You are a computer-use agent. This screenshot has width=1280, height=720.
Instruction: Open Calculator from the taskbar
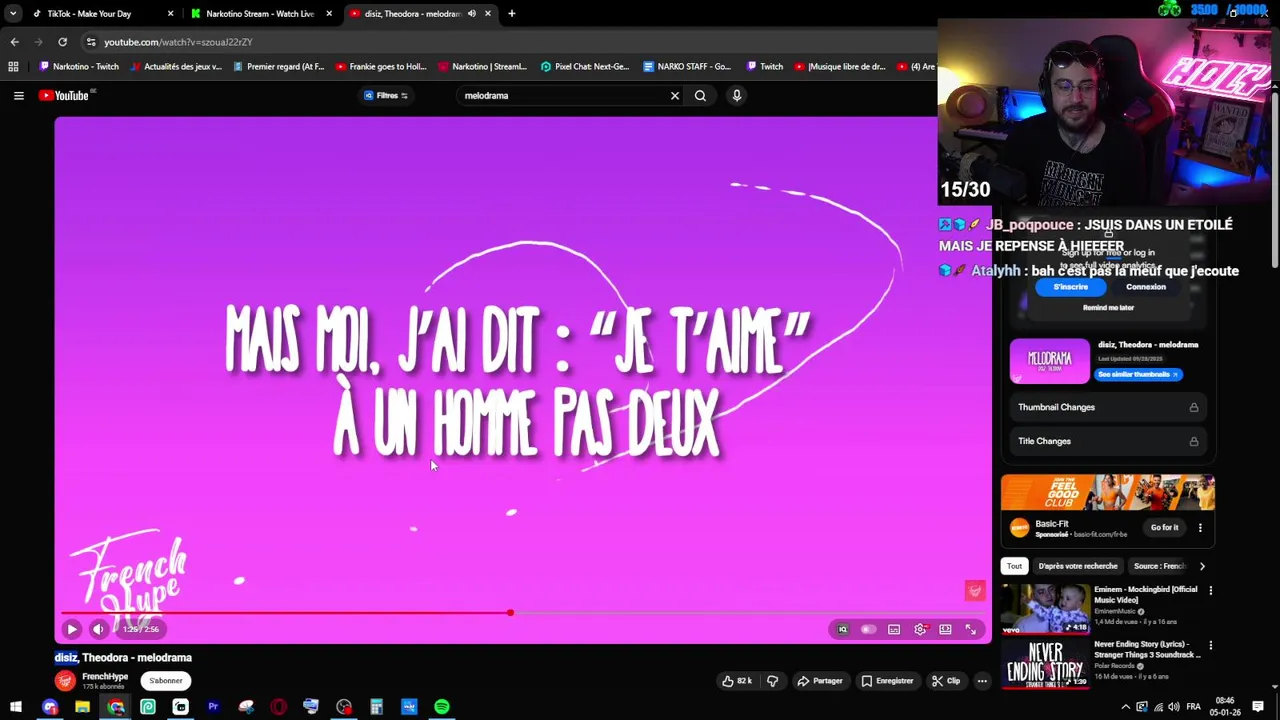tap(376, 707)
